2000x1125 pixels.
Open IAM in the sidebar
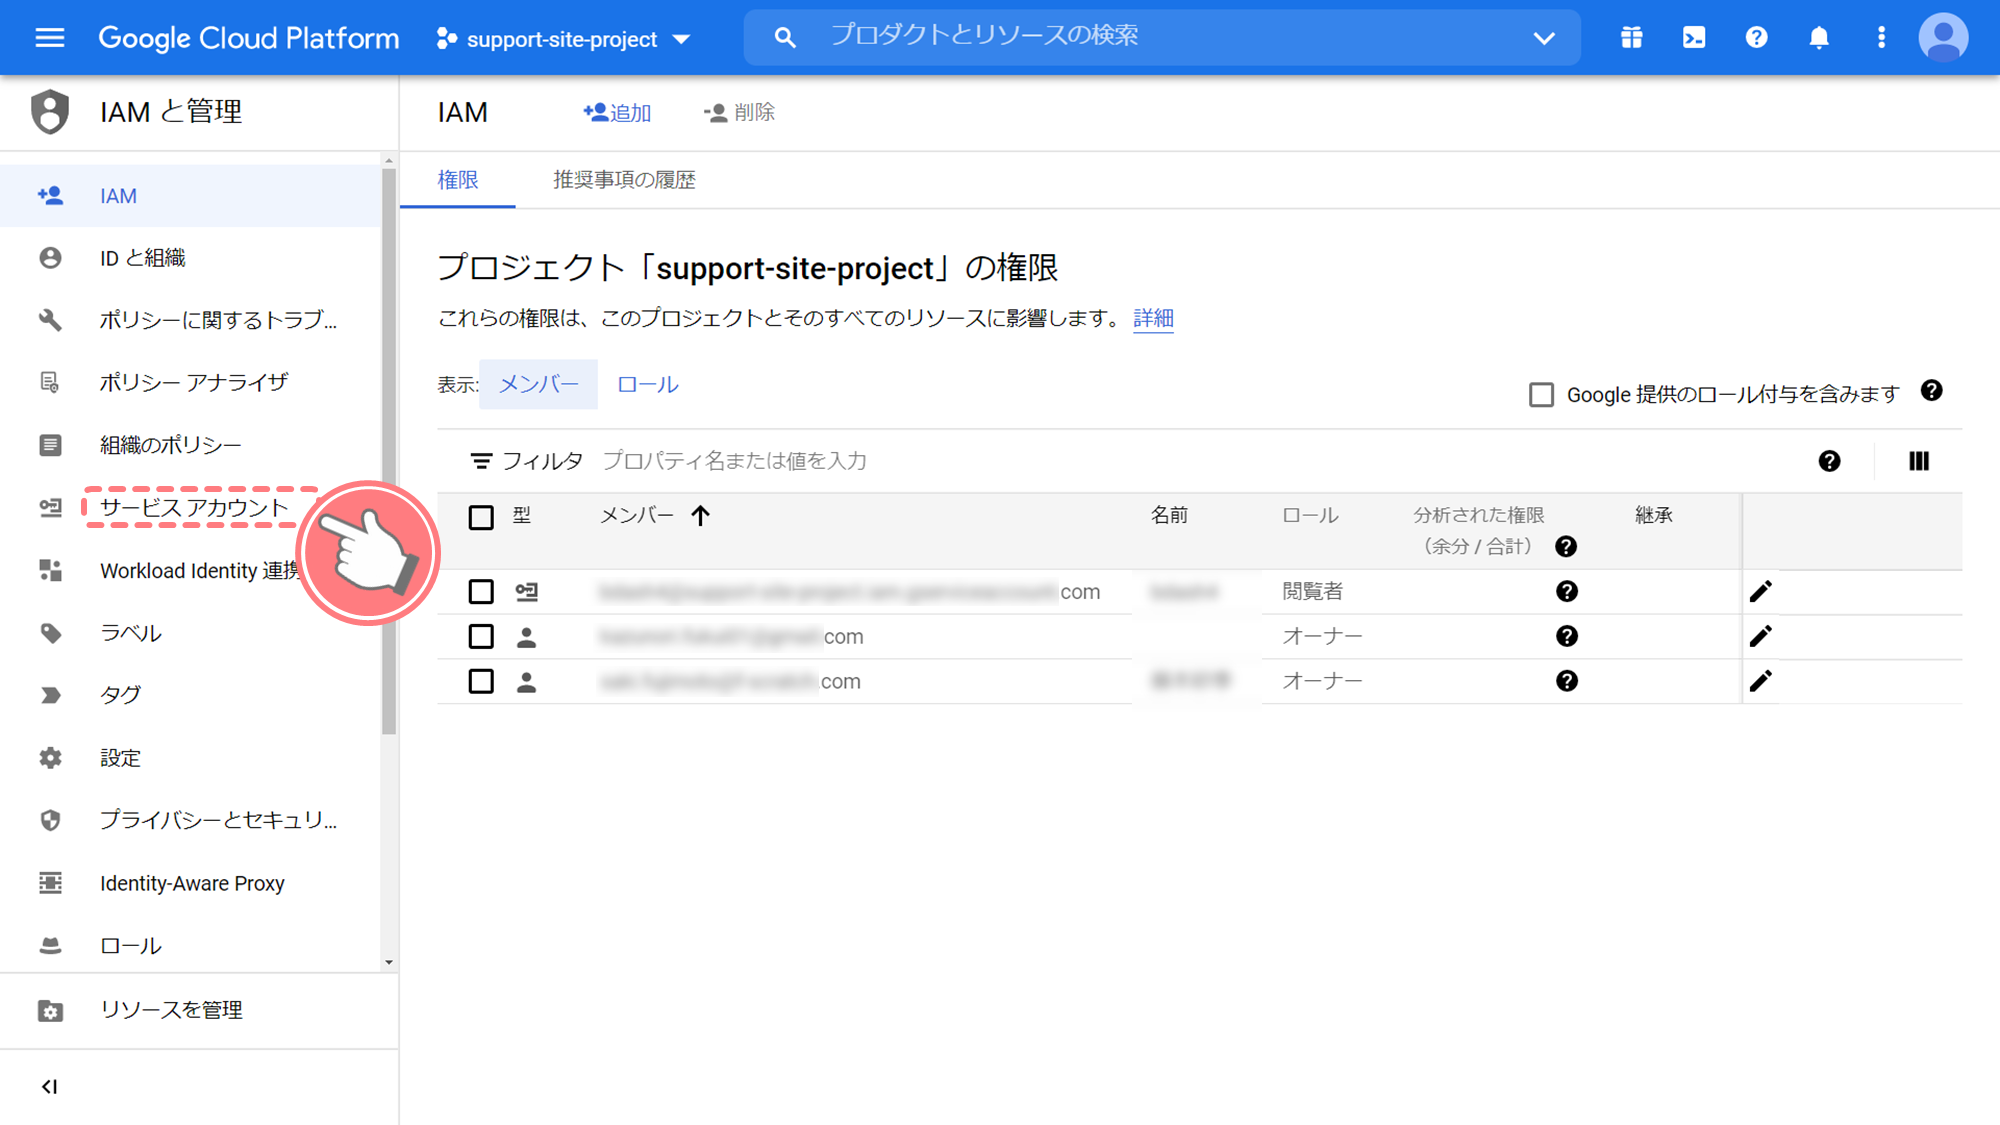(x=190, y=196)
